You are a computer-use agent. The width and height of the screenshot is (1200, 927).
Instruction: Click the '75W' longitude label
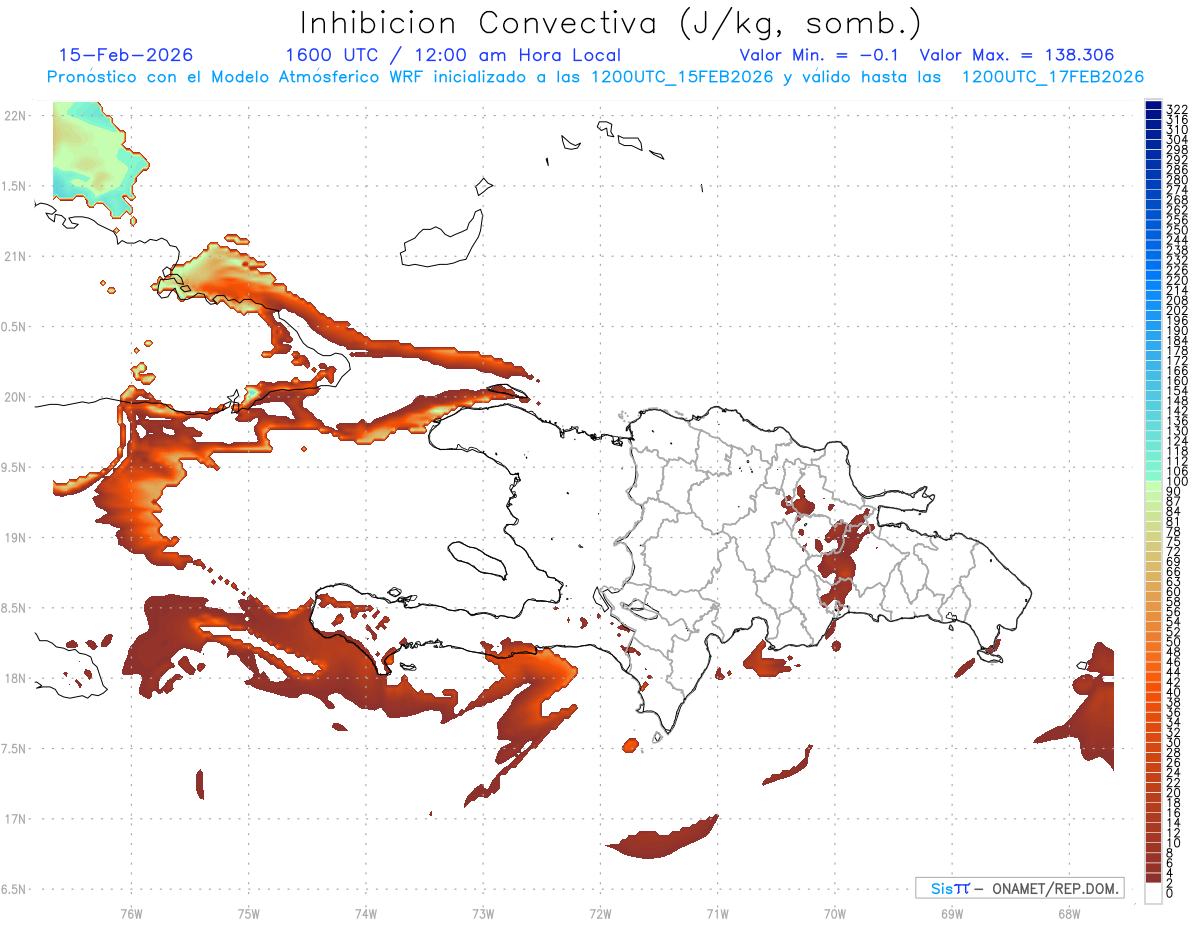(249, 913)
